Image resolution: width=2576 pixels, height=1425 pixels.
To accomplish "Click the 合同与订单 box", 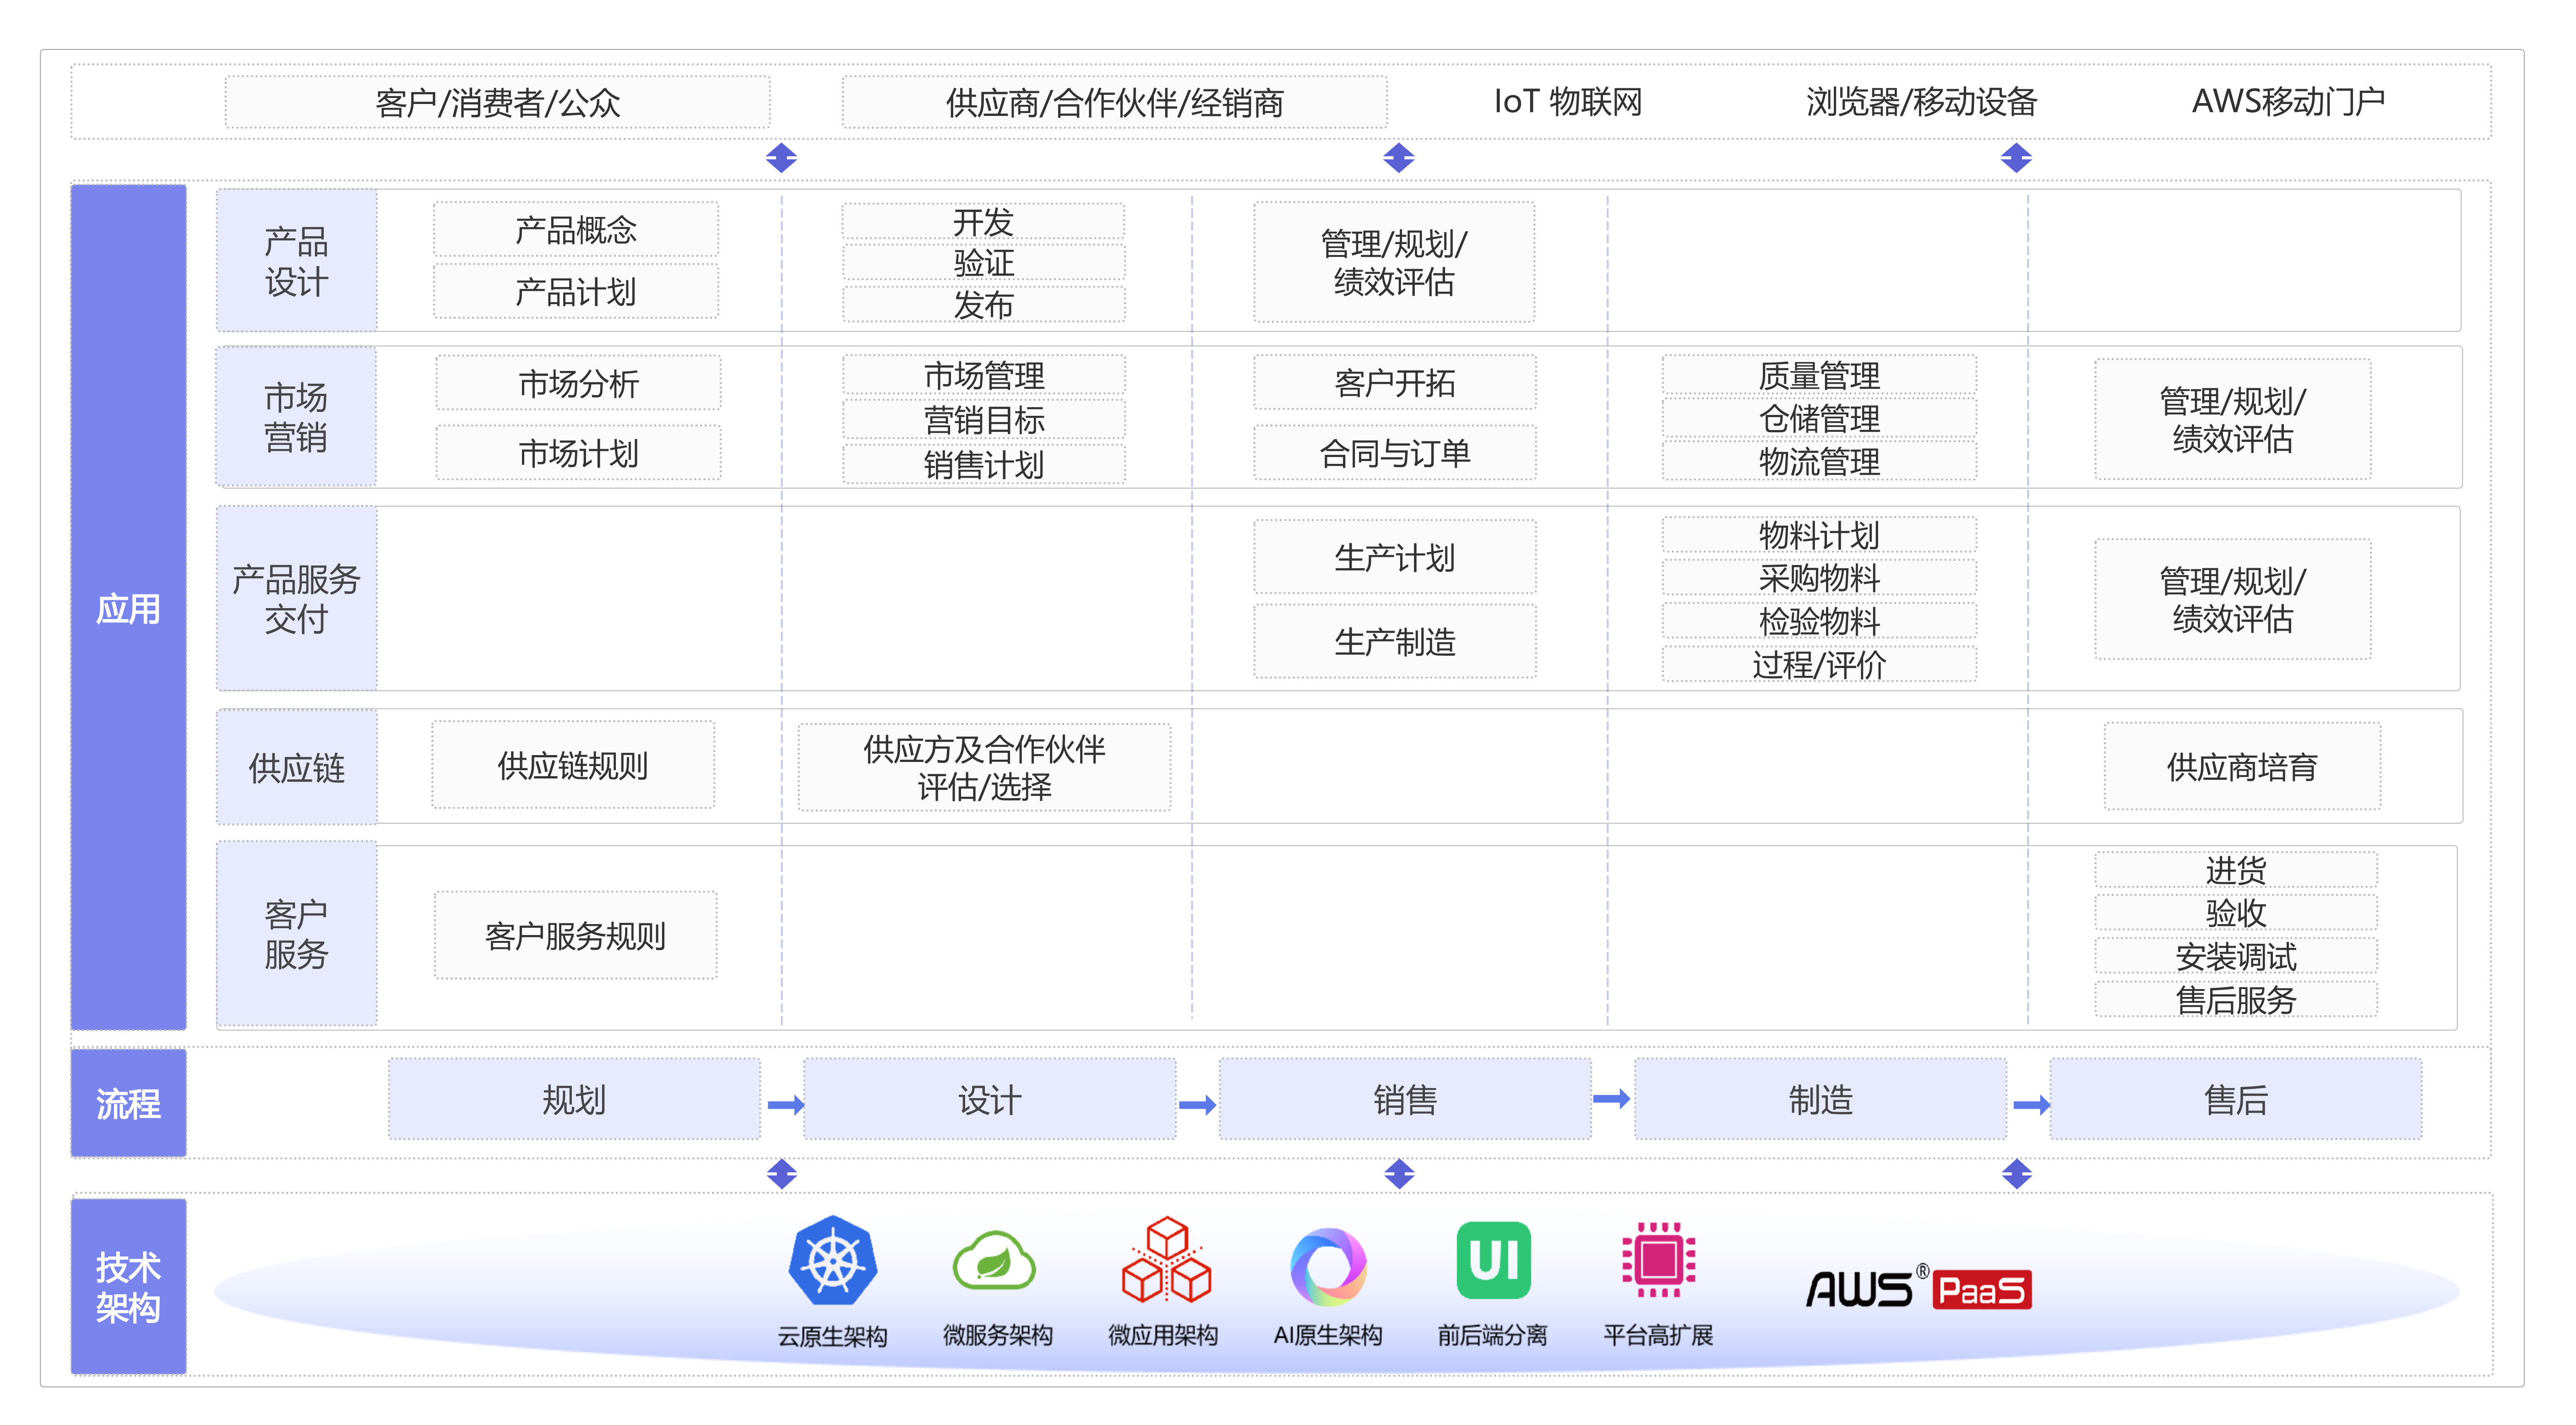I will [x=1395, y=453].
